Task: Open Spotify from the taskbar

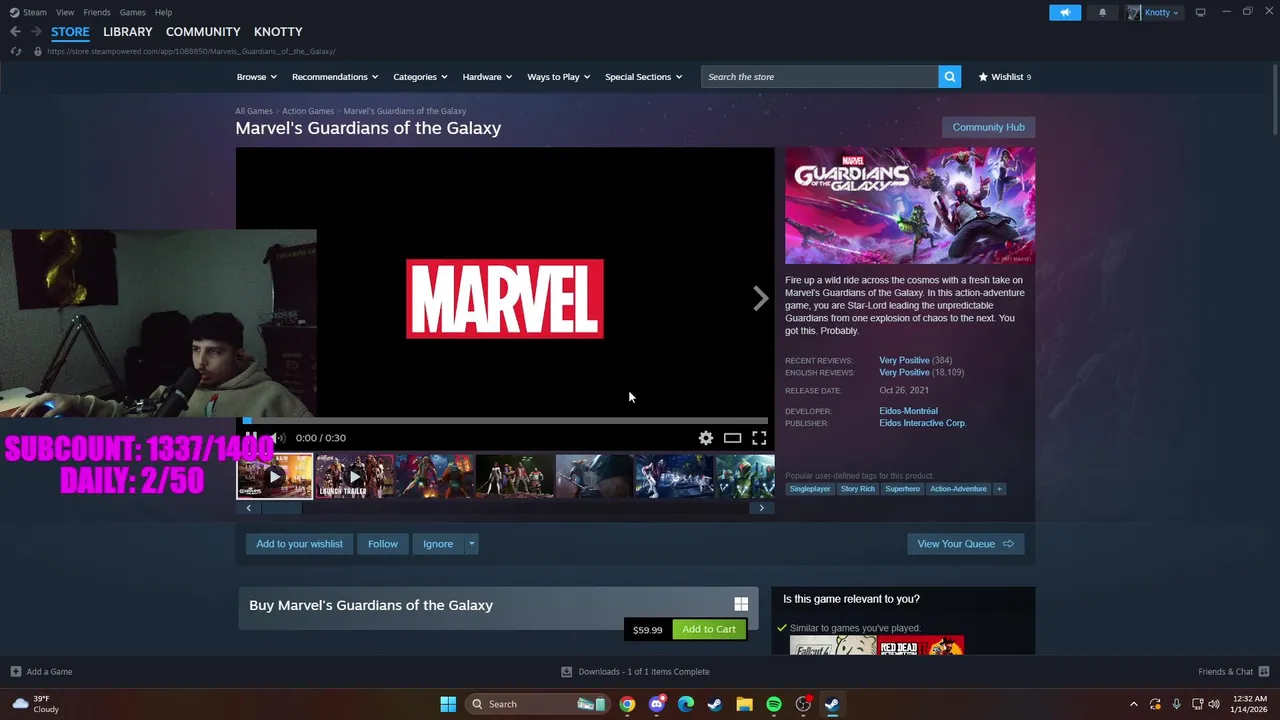Action: pos(774,704)
